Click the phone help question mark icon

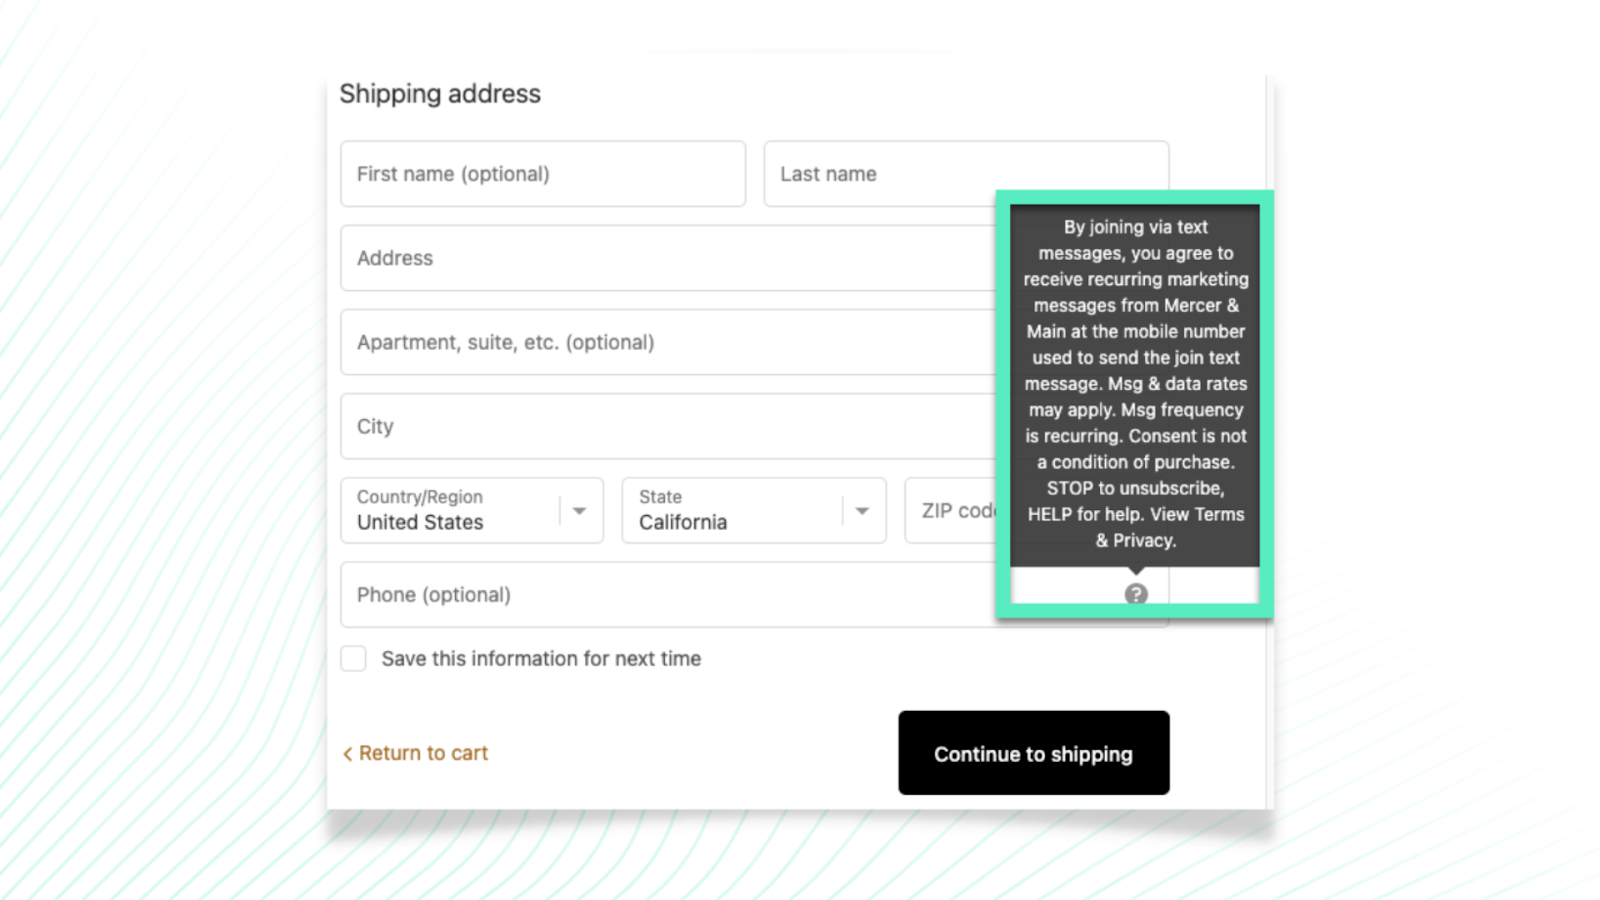1135,594
